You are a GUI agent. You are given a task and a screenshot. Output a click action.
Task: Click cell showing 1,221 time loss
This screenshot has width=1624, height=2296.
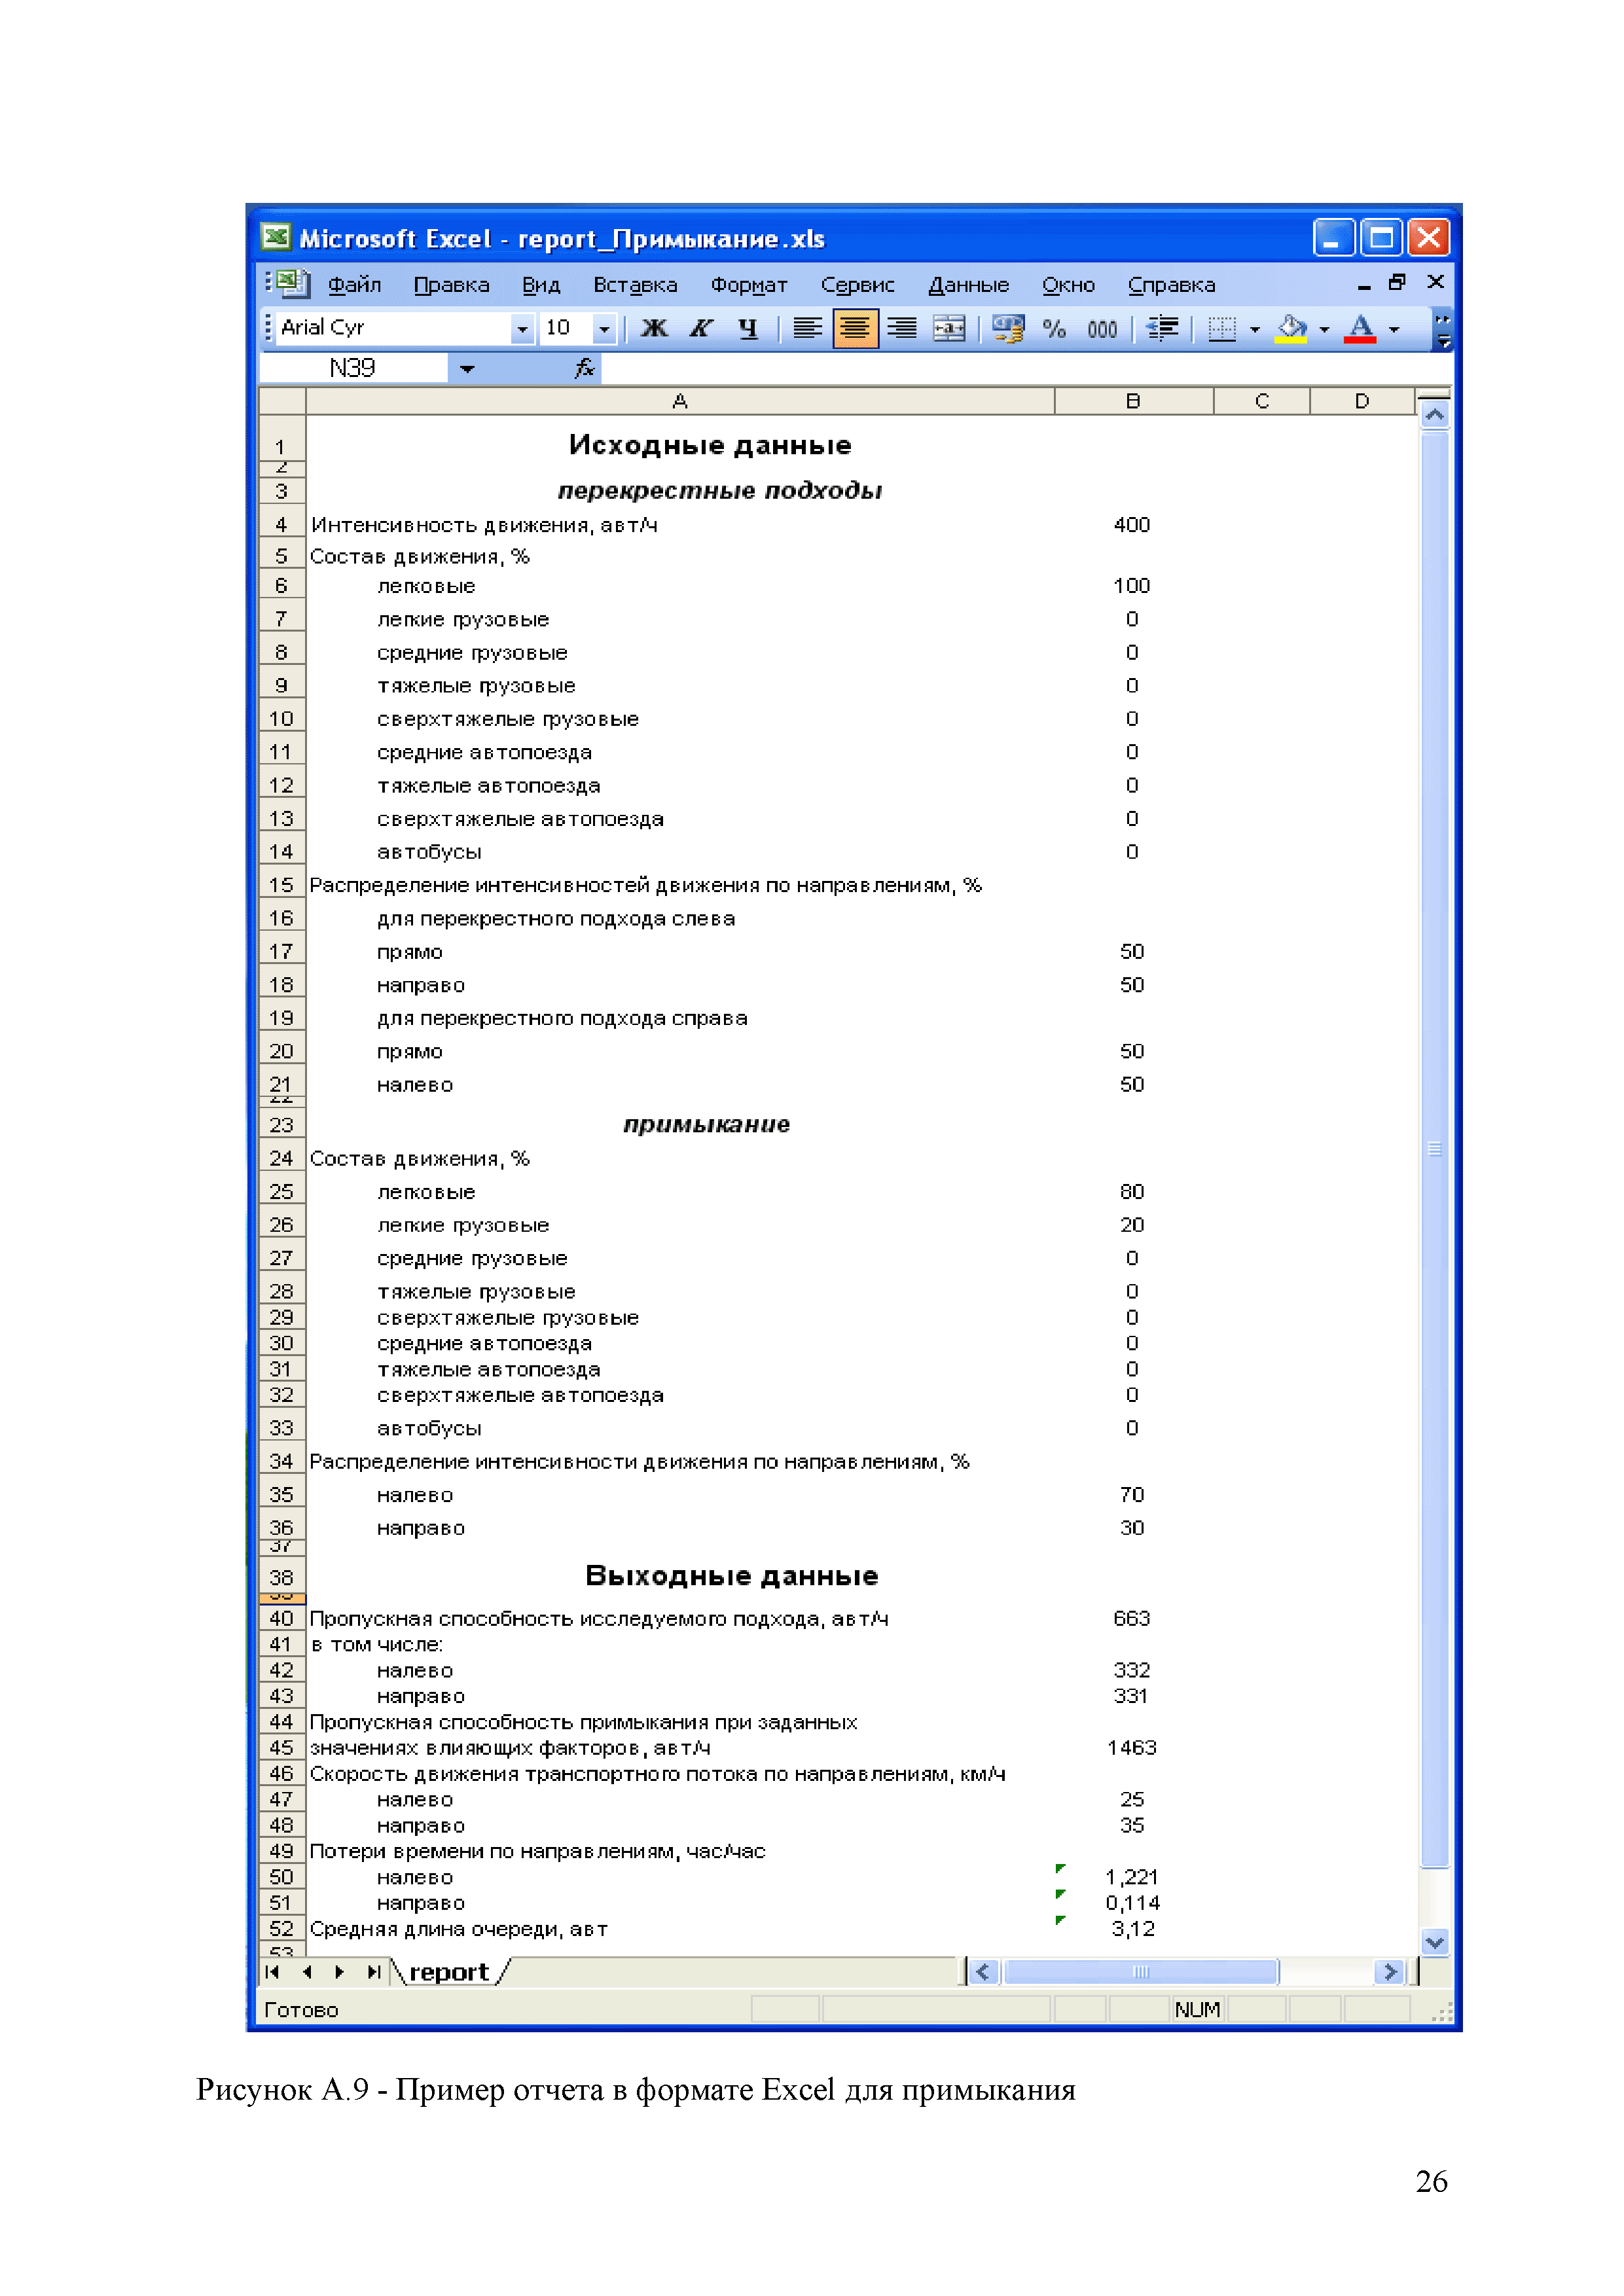coord(1133,1878)
